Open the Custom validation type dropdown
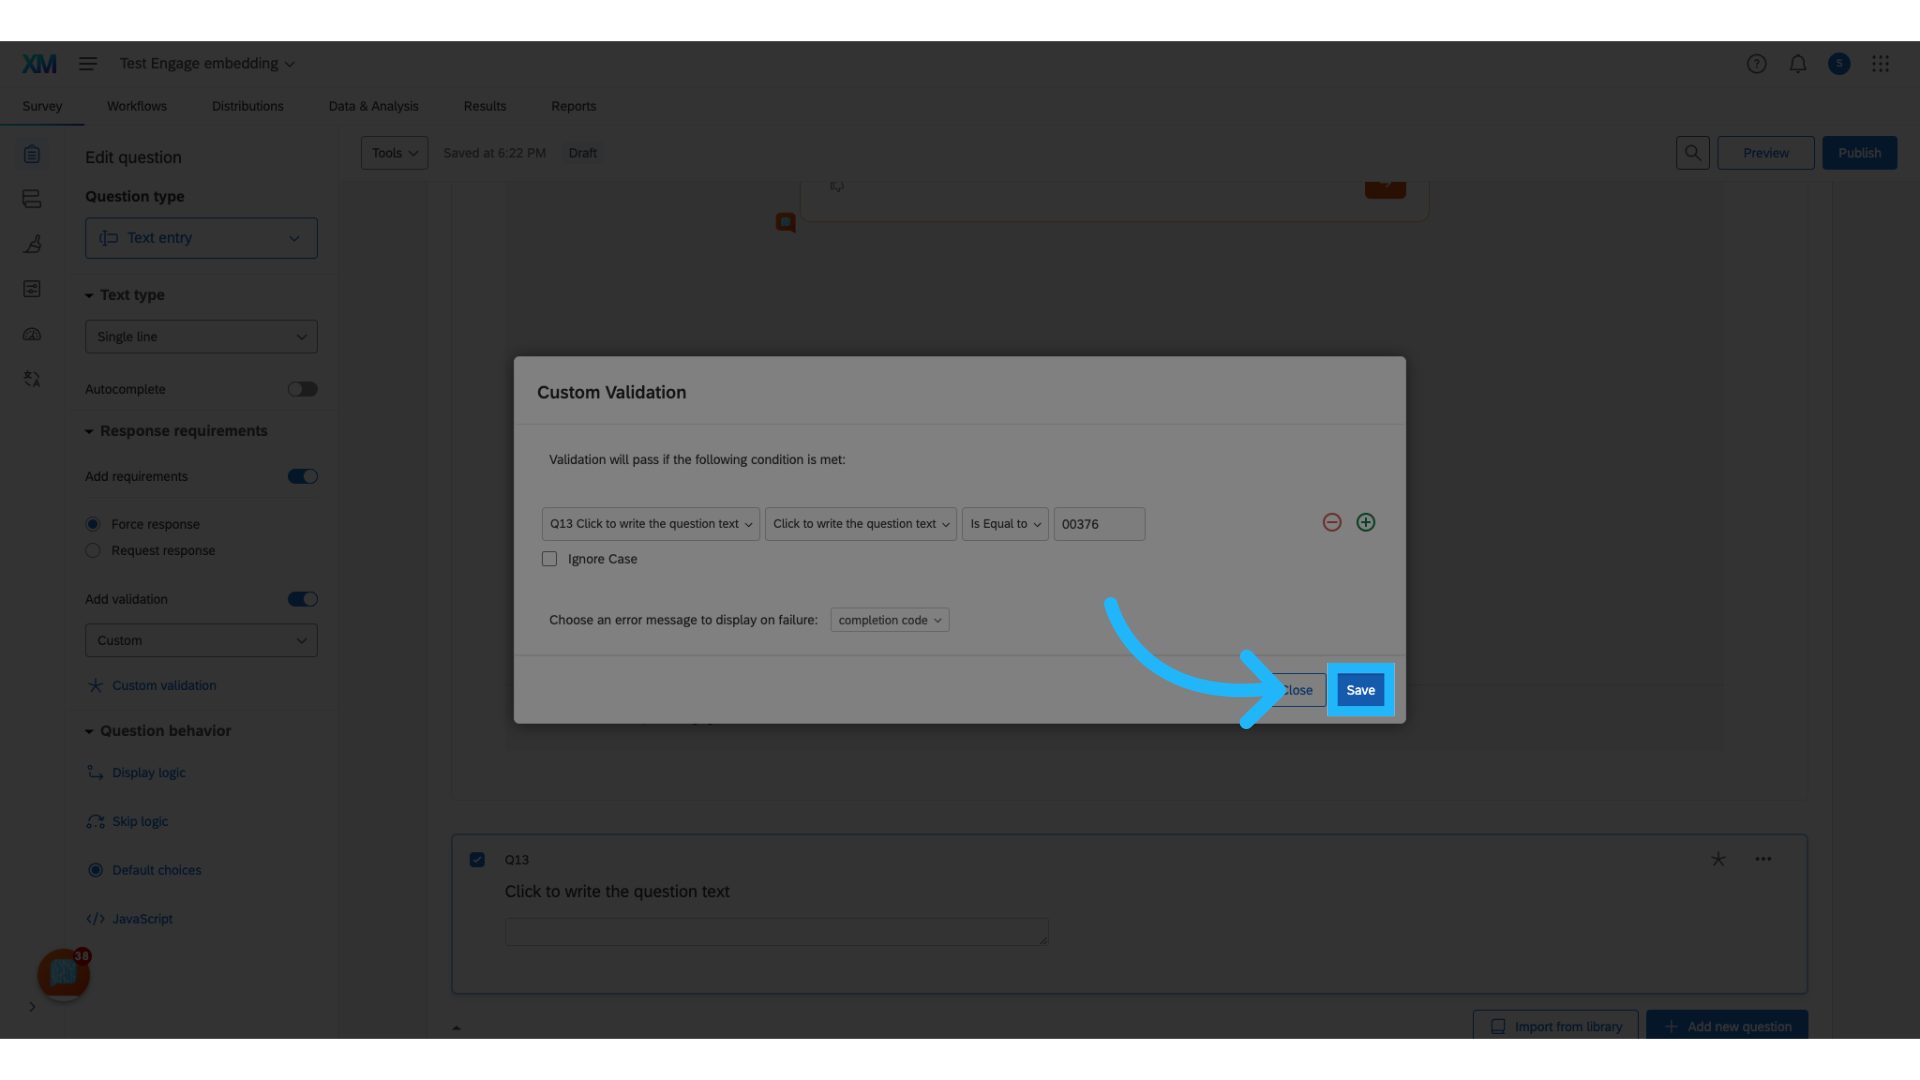 pos(201,641)
